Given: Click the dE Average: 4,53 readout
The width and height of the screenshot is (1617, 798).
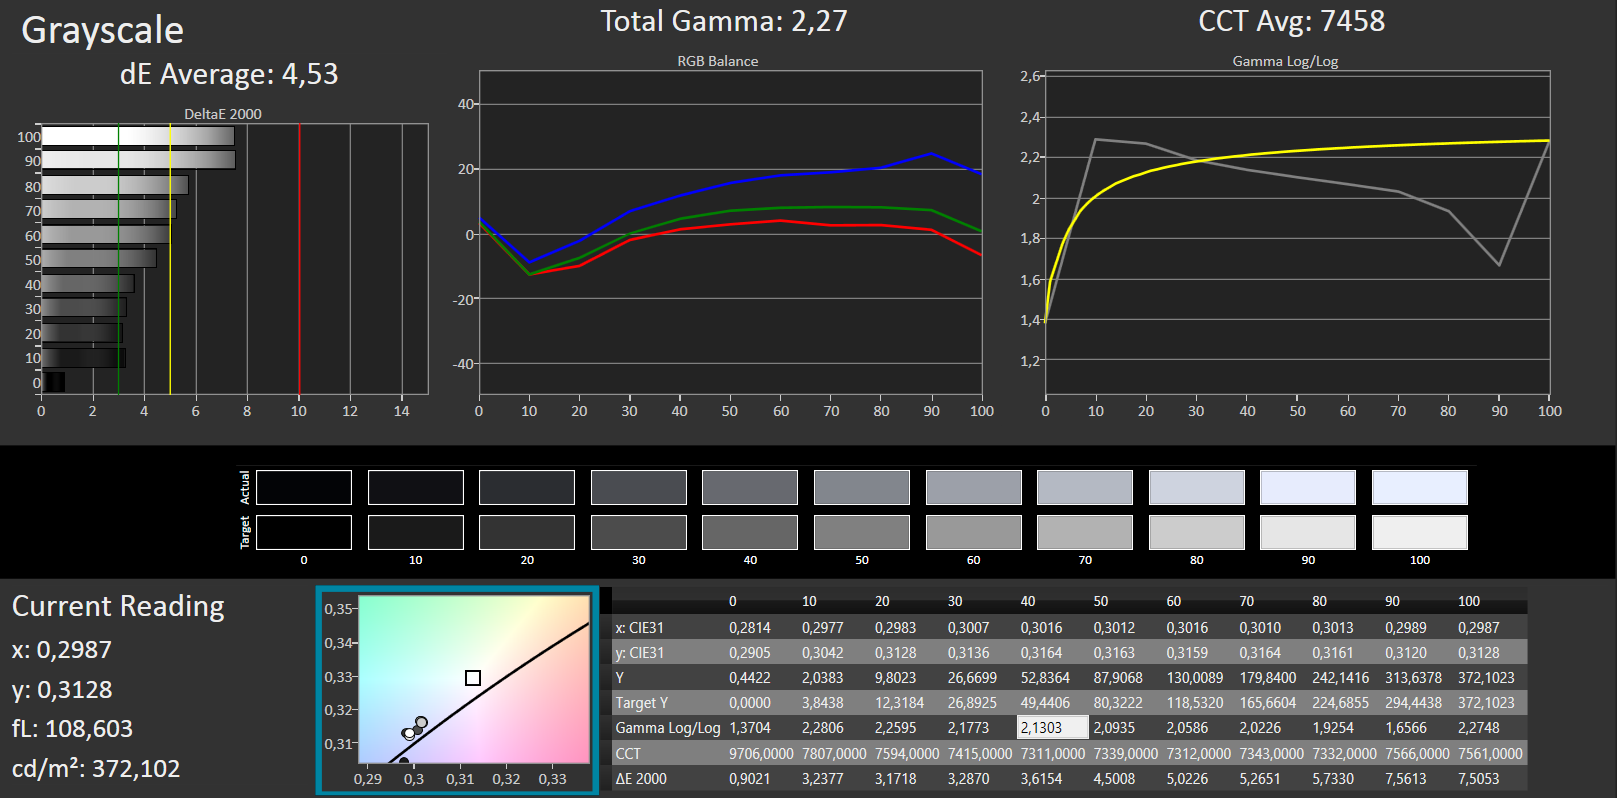Looking at the screenshot, I should click(x=229, y=74).
